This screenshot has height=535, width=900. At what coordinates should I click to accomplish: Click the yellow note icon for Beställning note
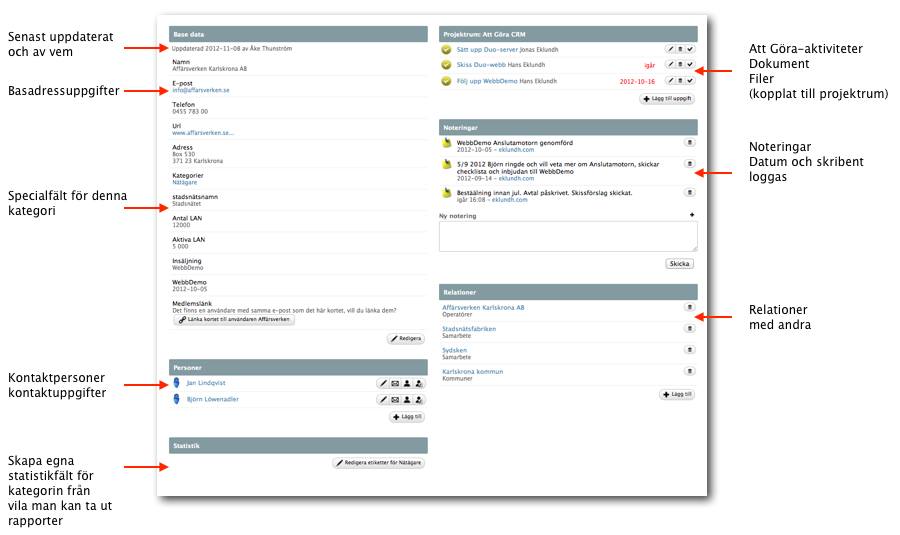tap(447, 191)
